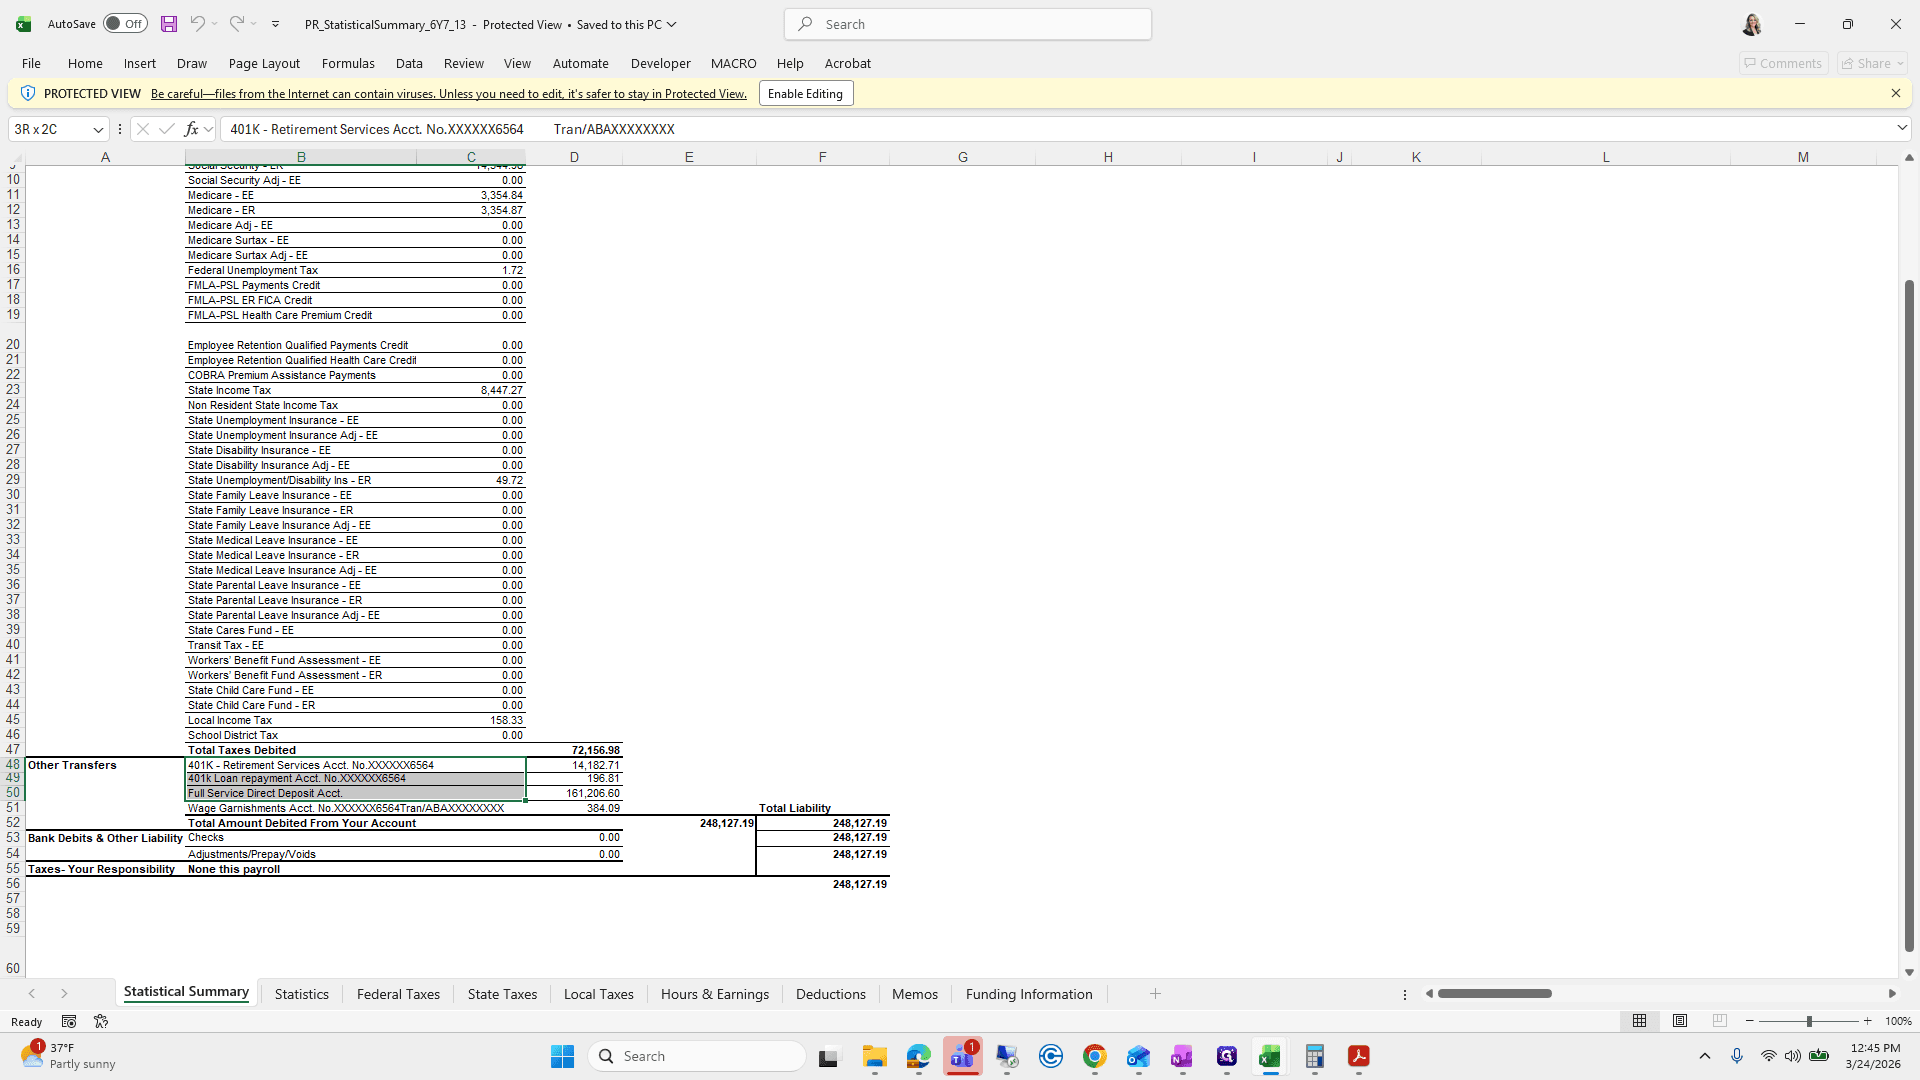Click the vertical scrollbar thumb
The height and width of the screenshot is (1080, 1920).
[1909, 615]
